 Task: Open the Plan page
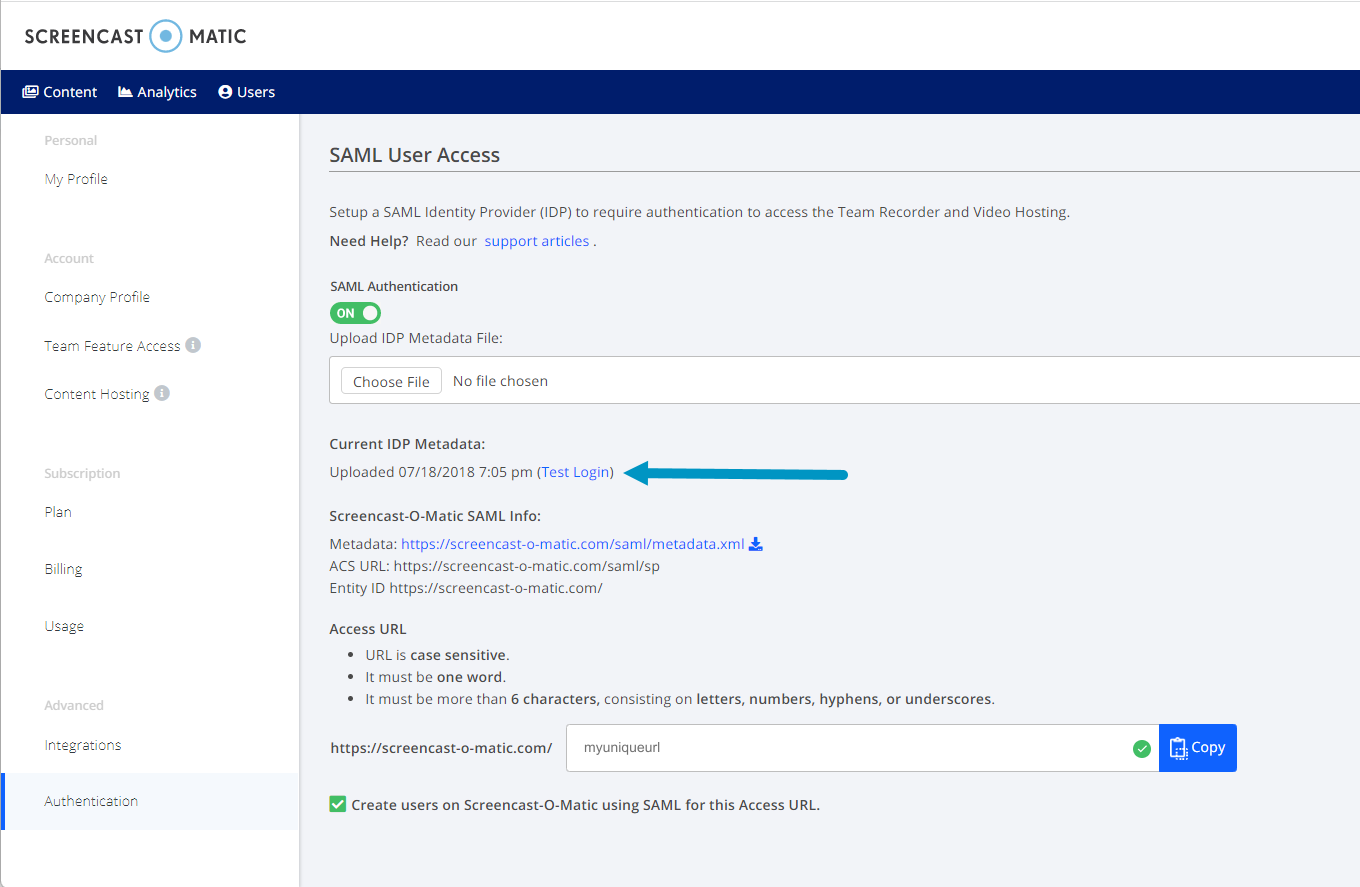tap(58, 512)
